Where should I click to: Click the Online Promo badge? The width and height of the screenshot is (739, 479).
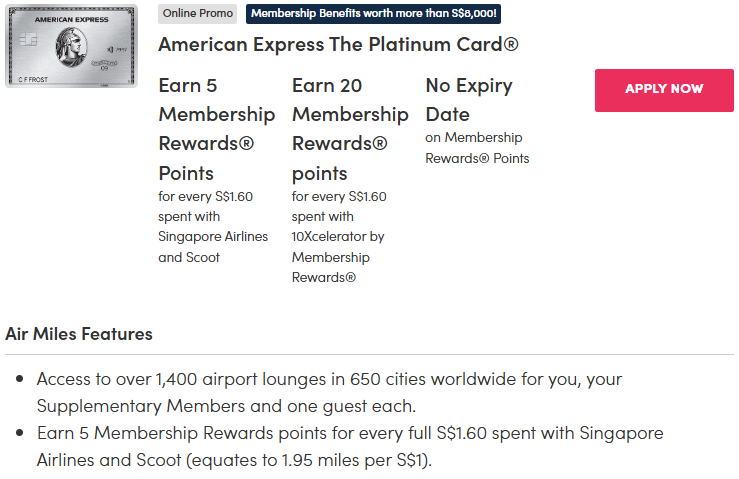pos(198,13)
